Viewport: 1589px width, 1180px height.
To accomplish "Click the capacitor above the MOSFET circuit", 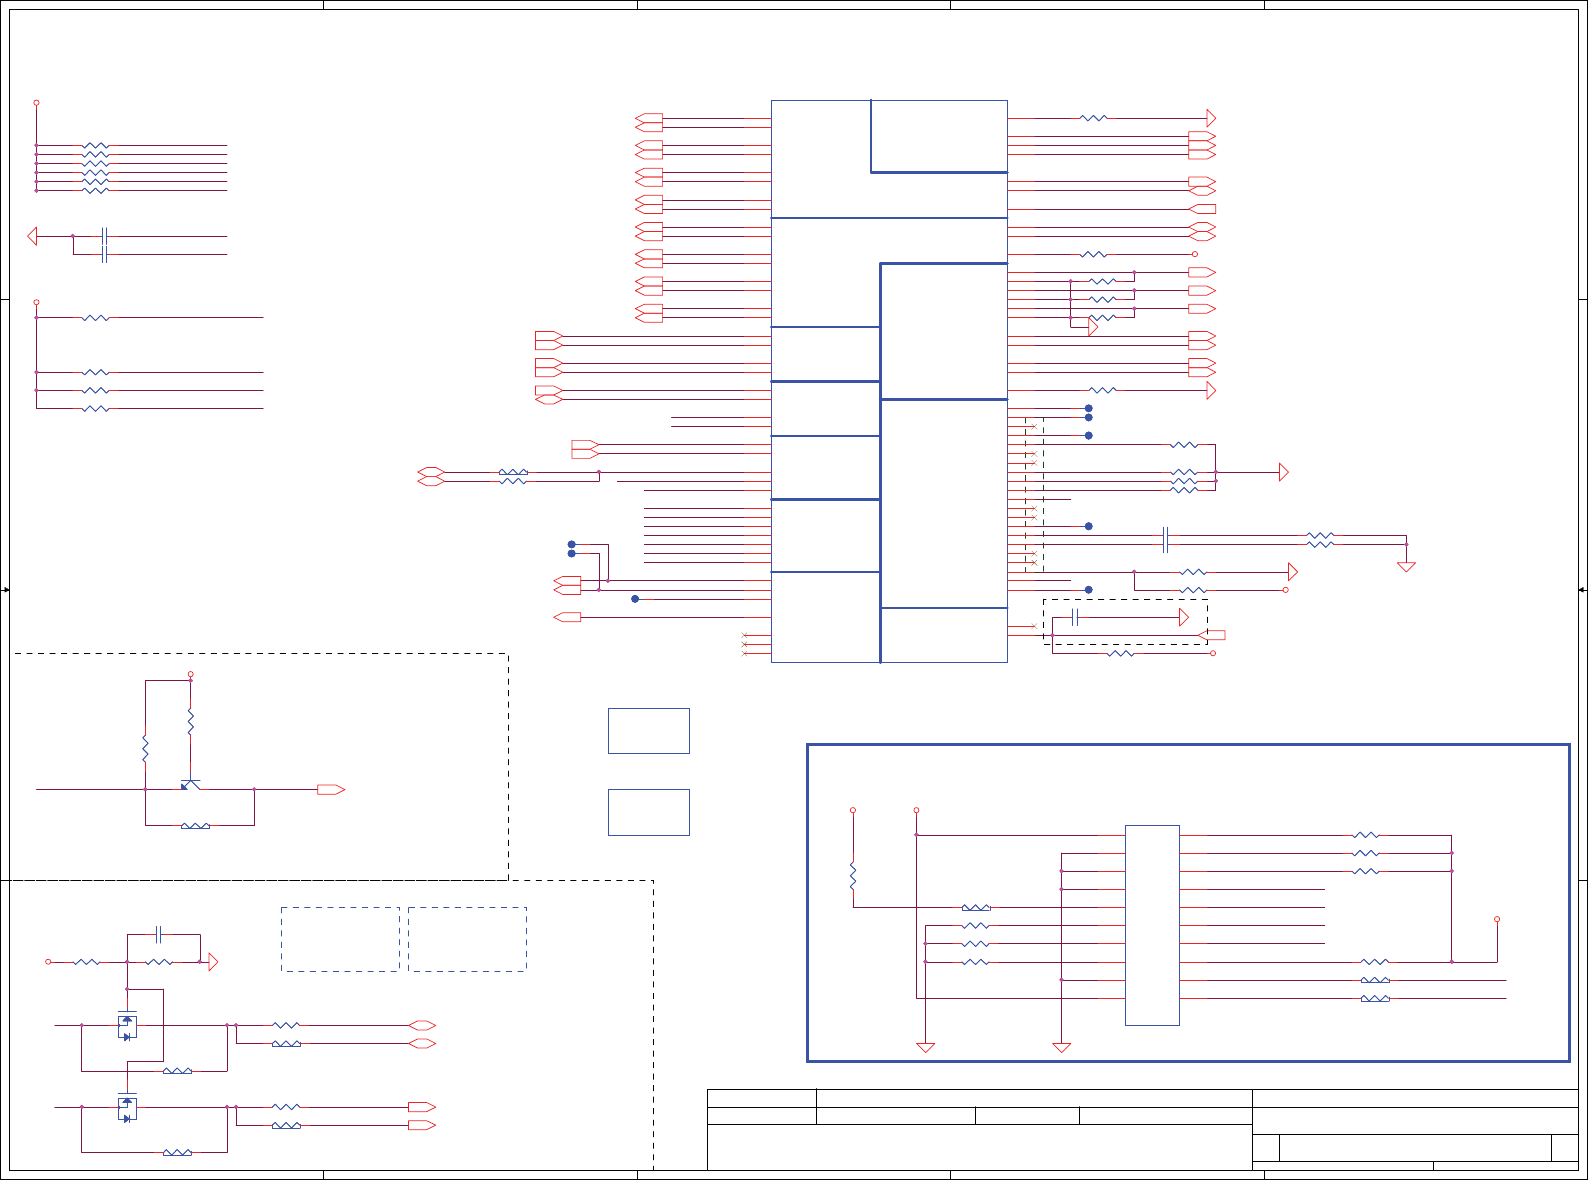I will (x=159, y=935).
